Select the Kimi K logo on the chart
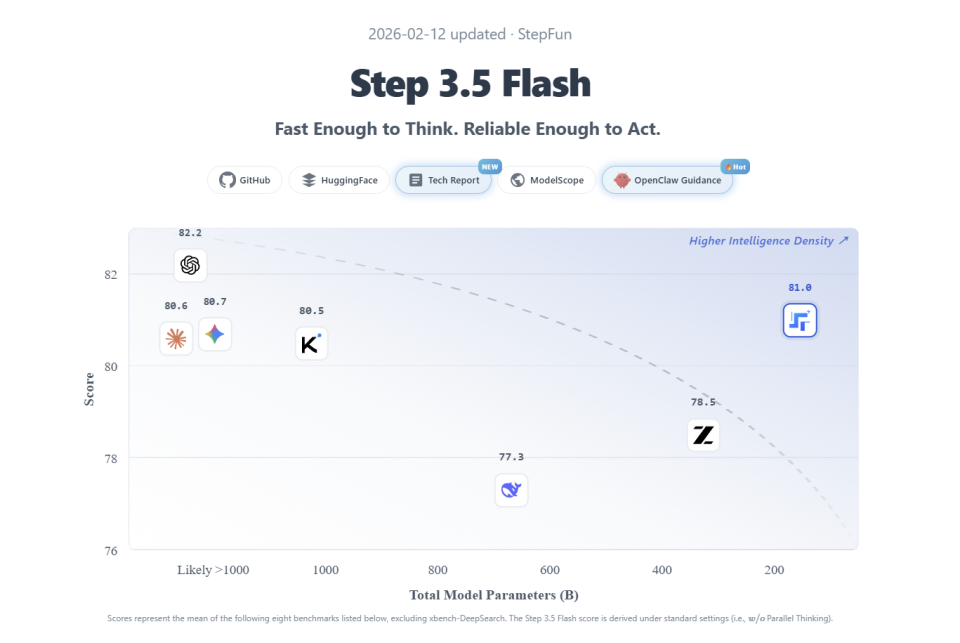960x643 pixels. [311, 344]
